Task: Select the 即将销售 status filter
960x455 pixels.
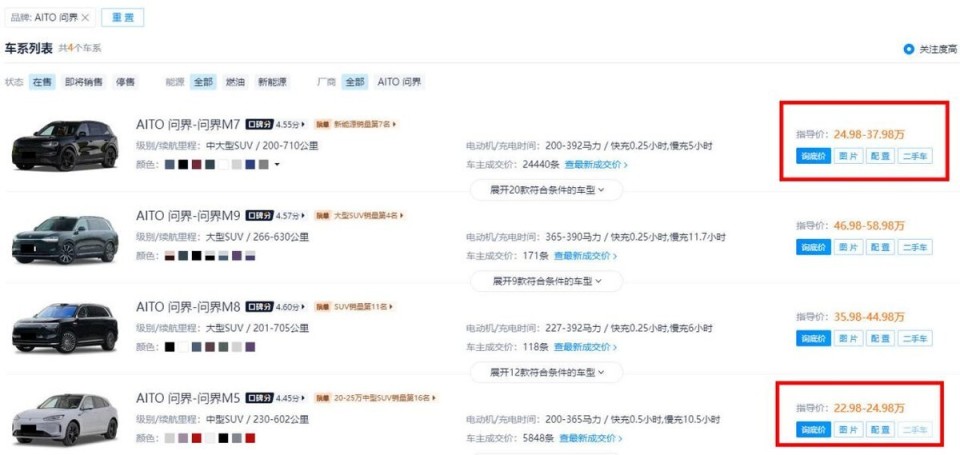Action: point(84,81)
